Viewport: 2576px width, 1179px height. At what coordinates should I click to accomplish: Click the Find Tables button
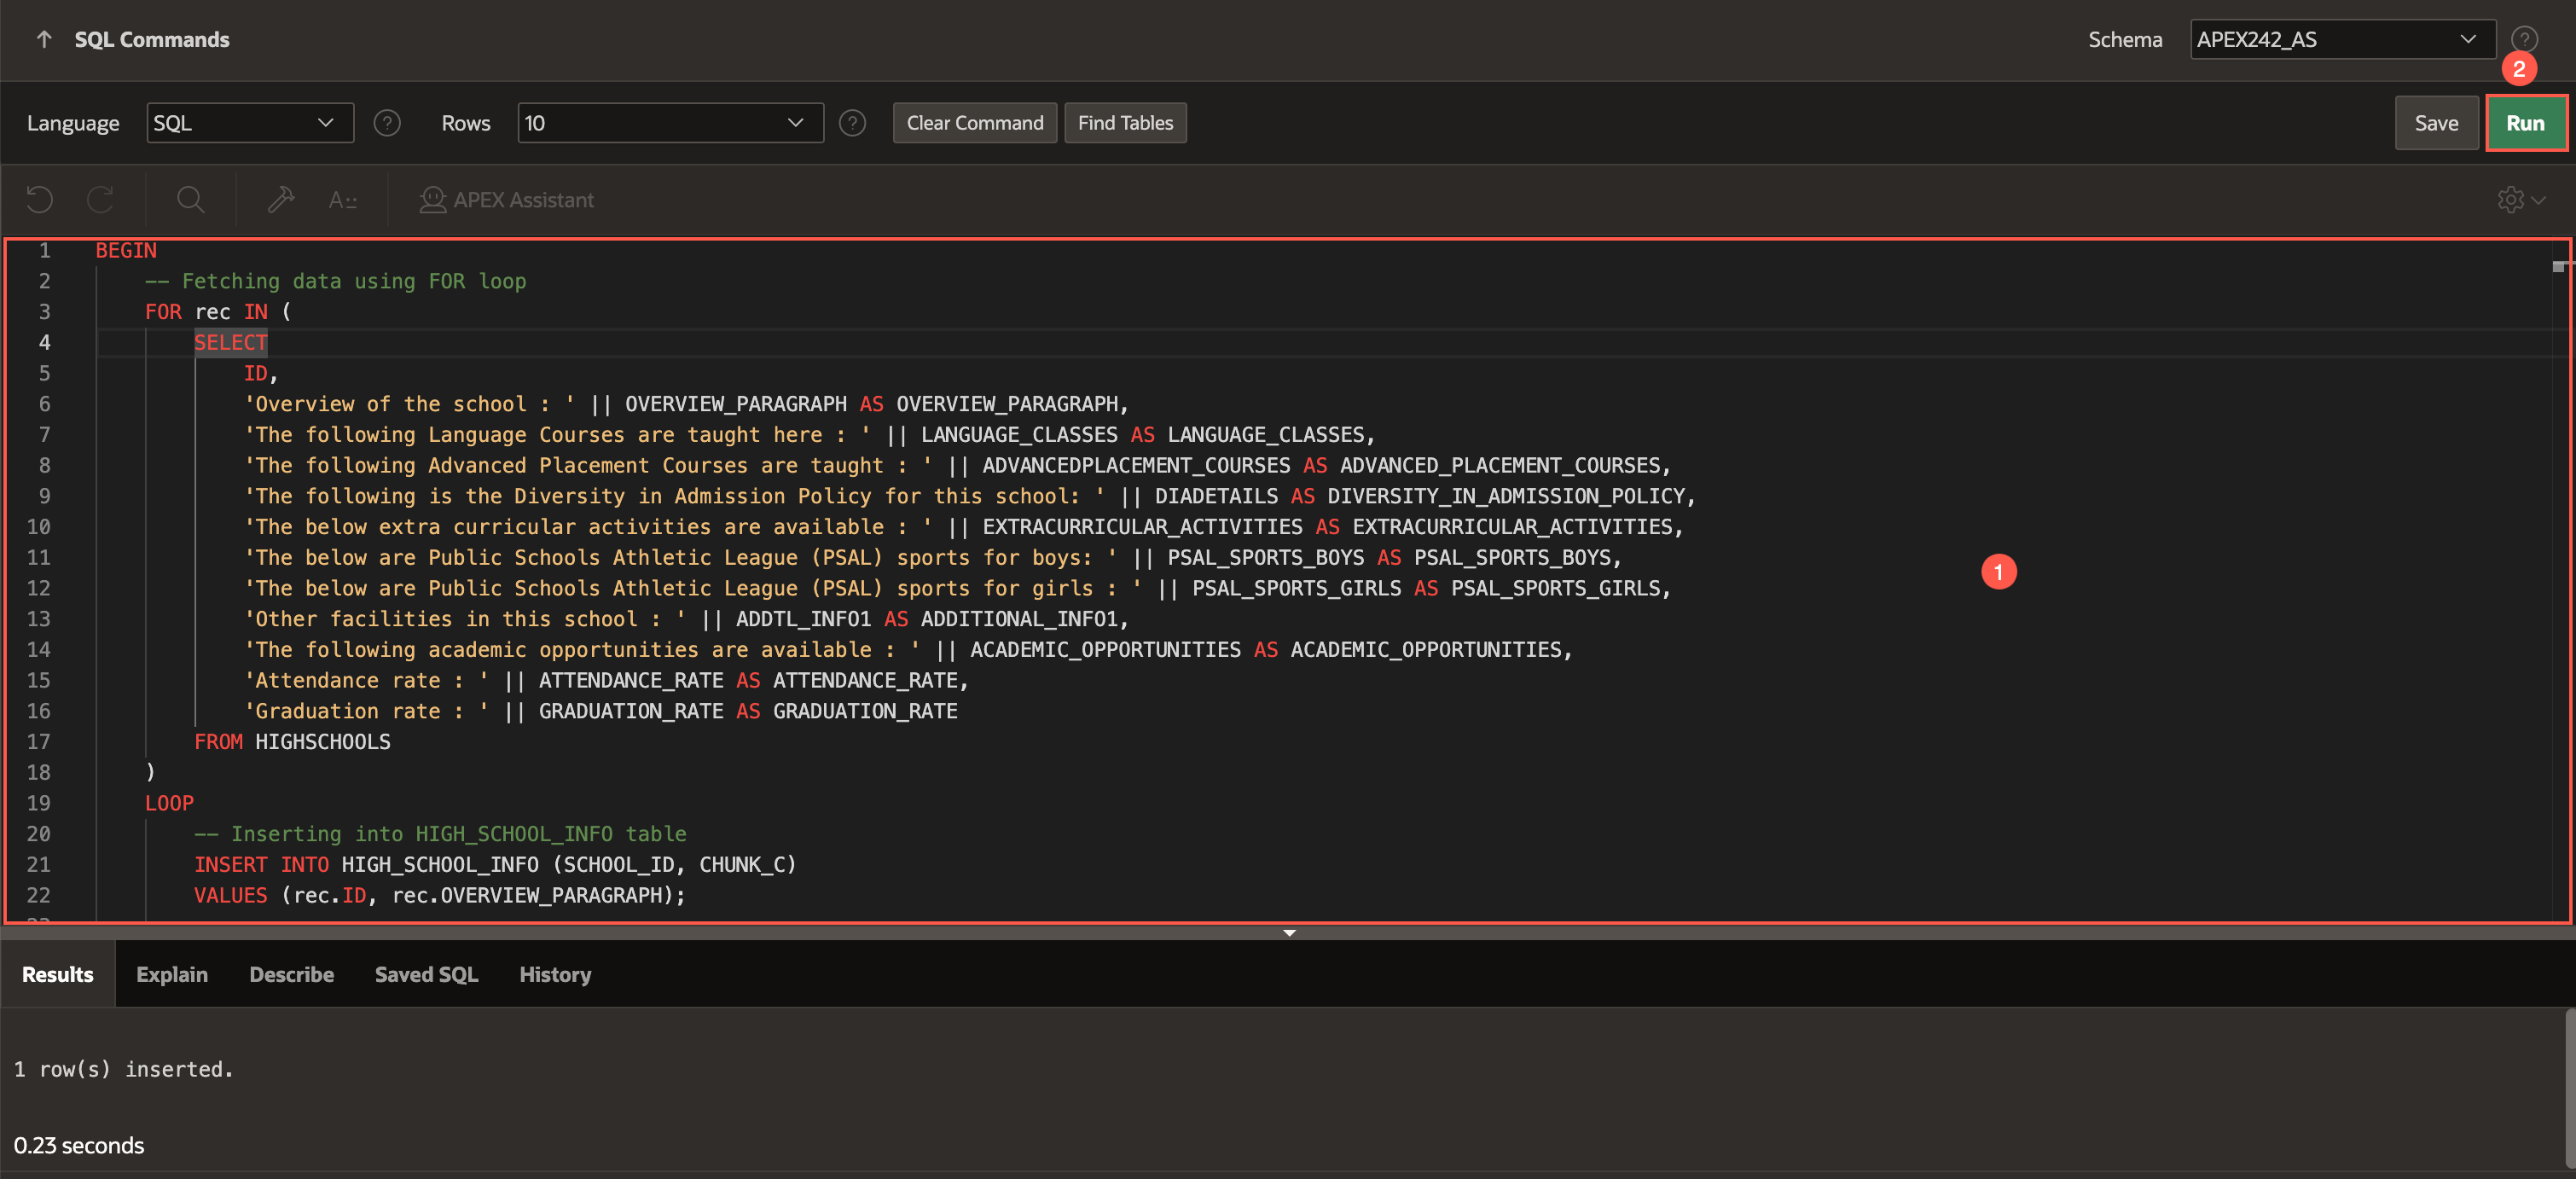(1125, 123)
